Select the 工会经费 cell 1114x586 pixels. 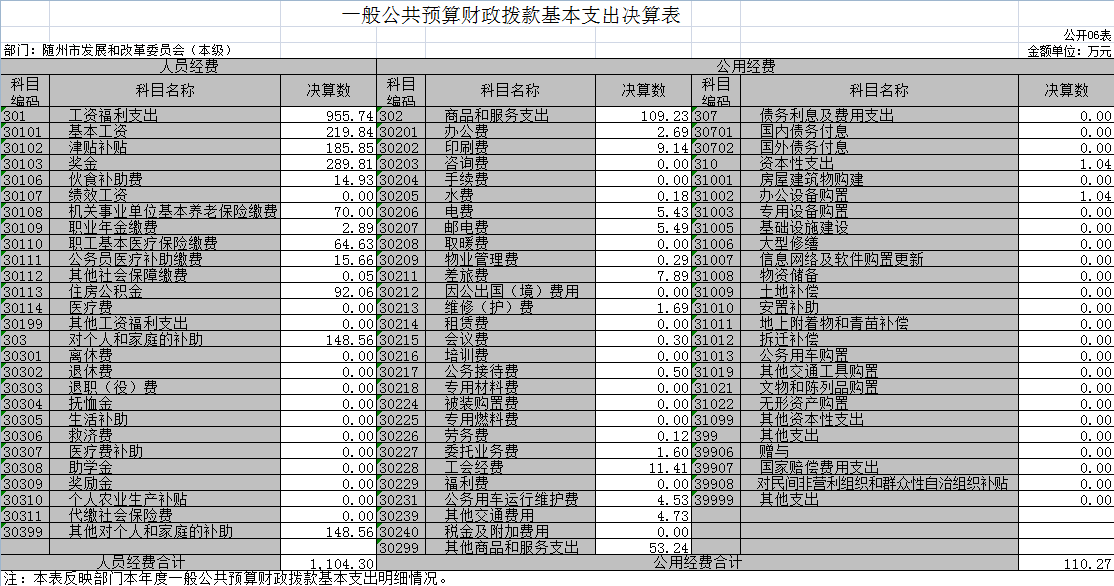(x=473, y=468)
